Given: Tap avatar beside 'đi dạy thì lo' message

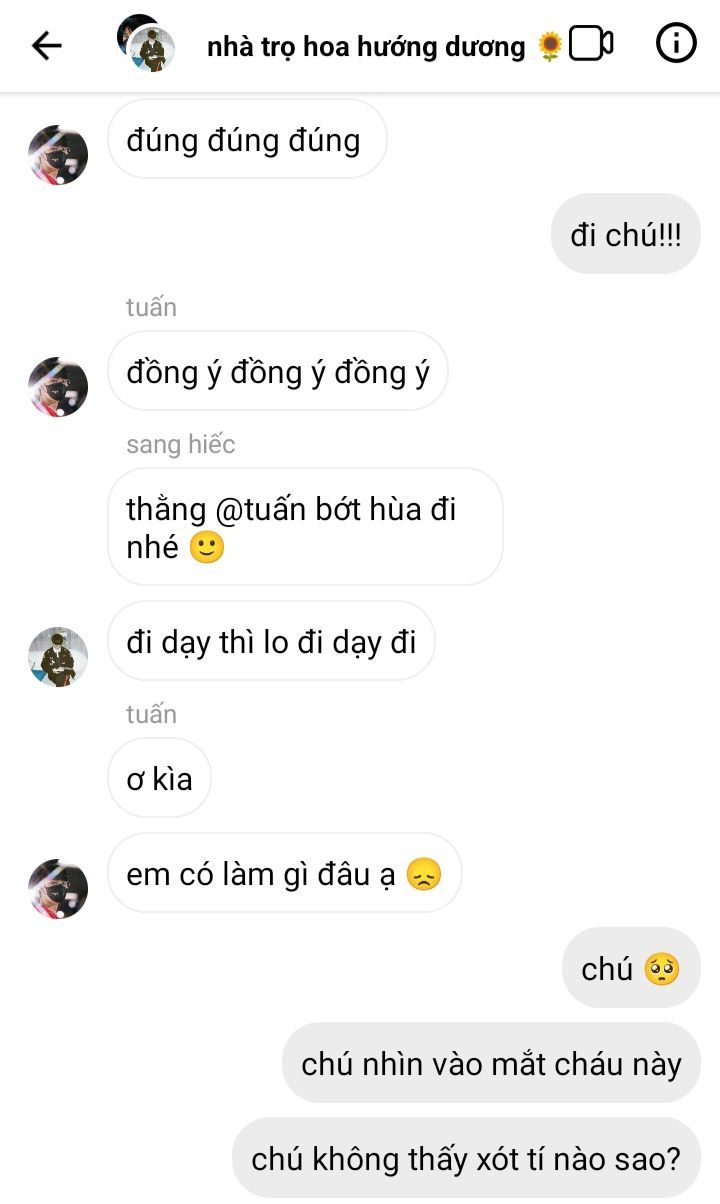Looking at the screenshot, I should point(58,657).
